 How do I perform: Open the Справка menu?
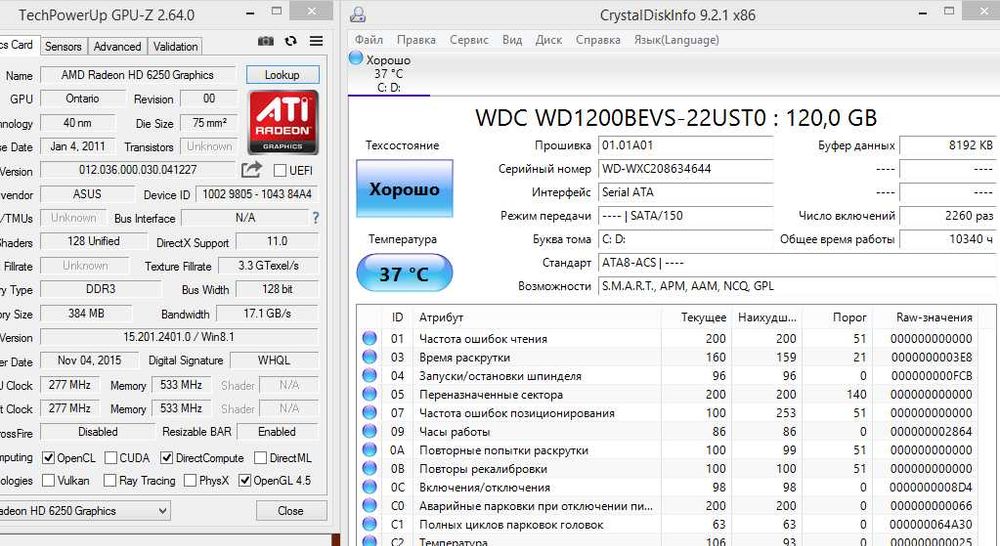598,40
